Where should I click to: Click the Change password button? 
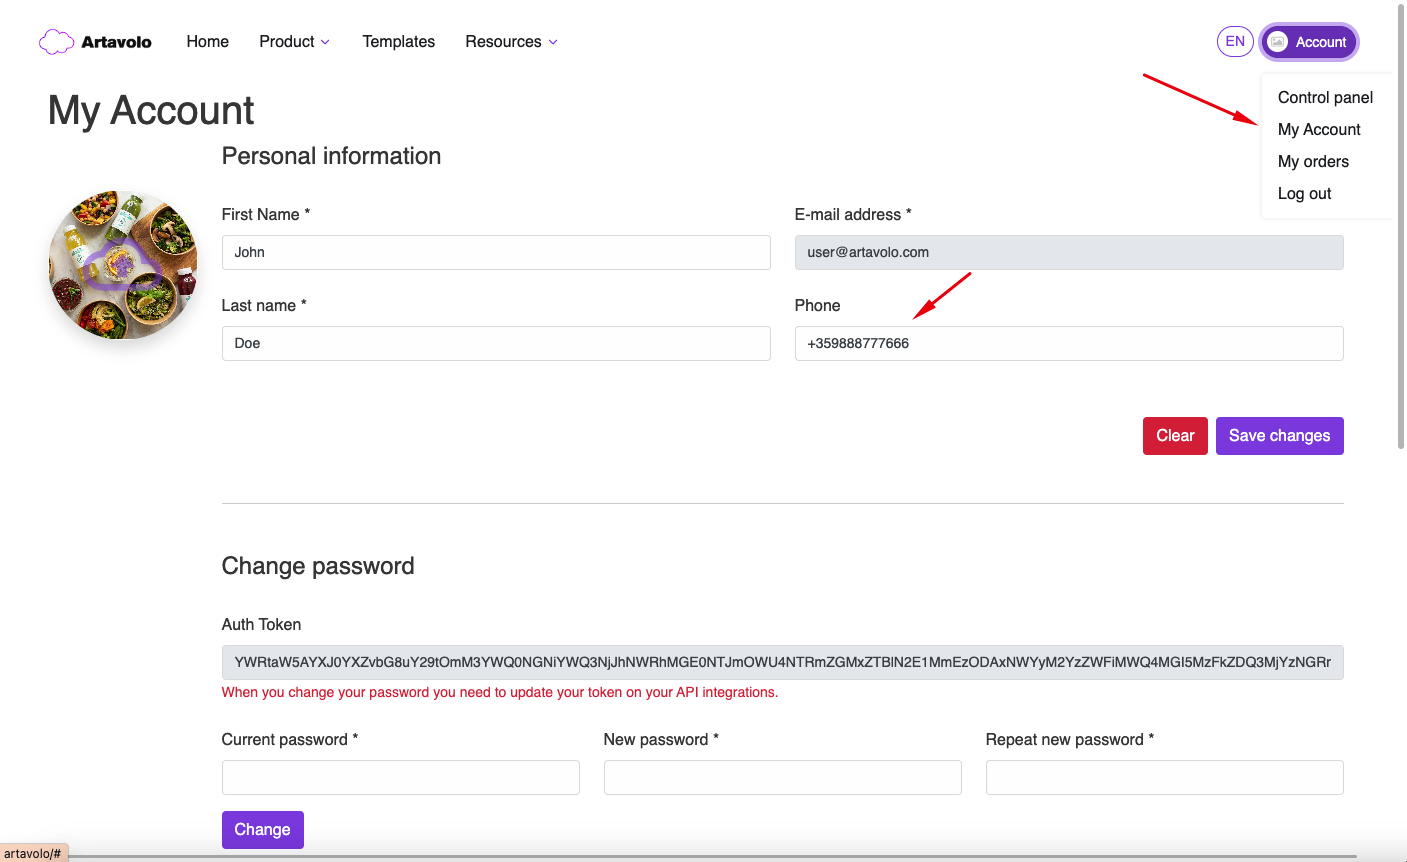pos(262,830)
